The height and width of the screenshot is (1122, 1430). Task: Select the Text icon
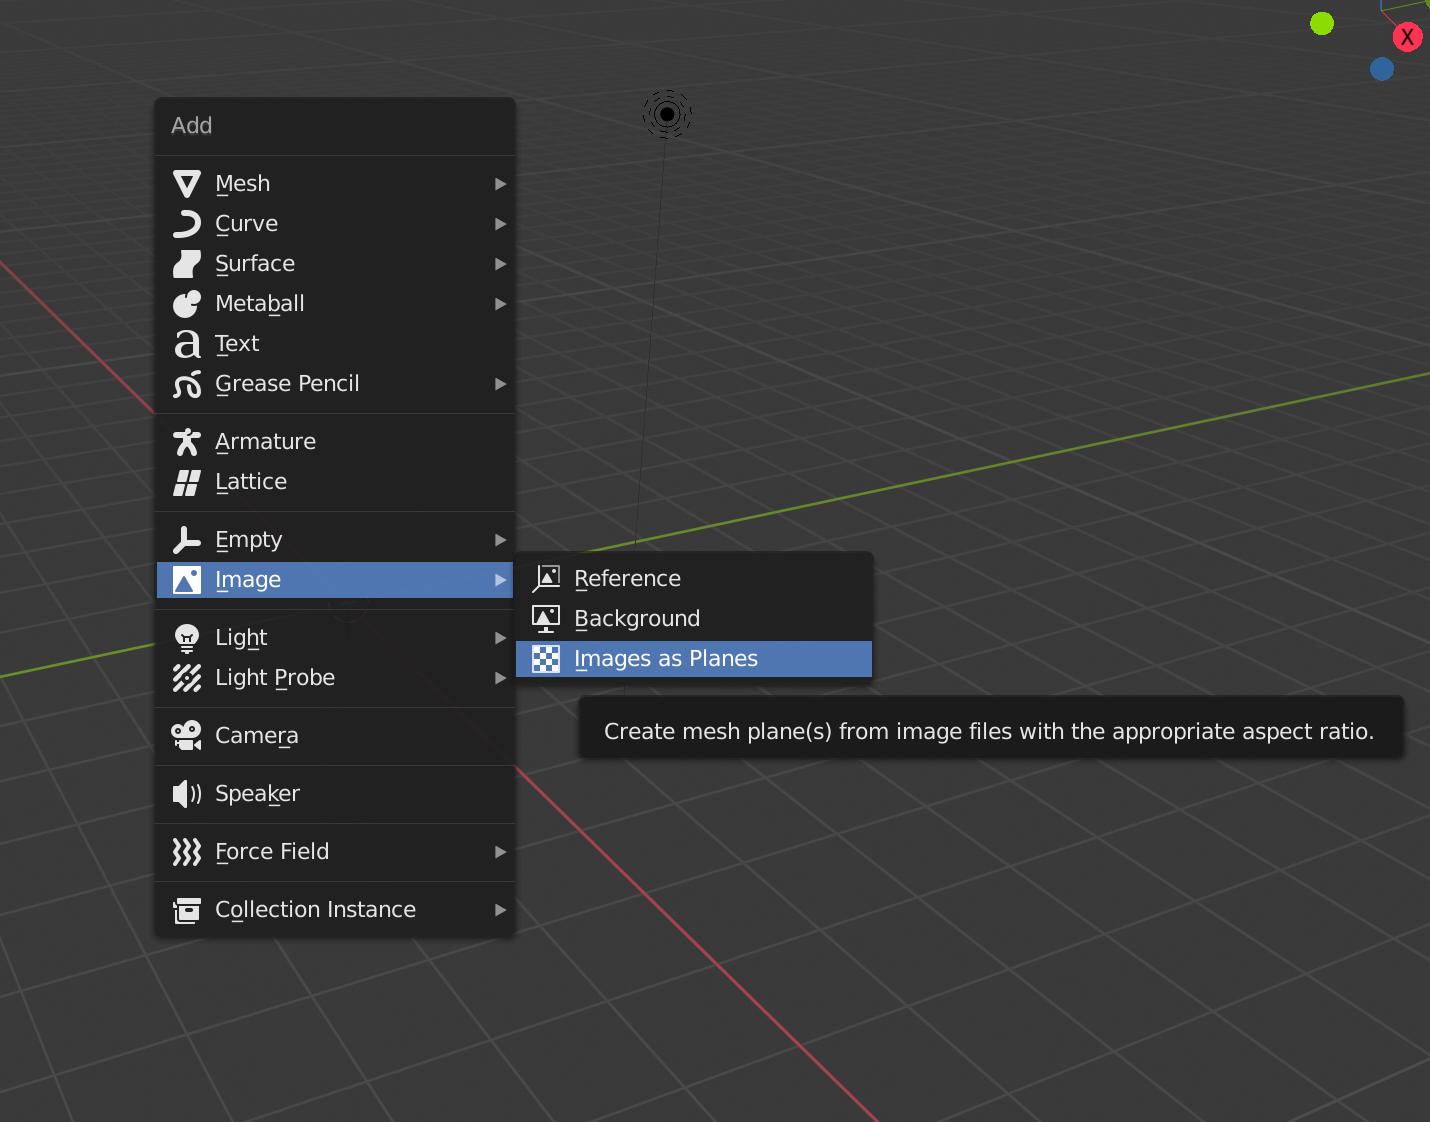click(x=187, y=343)
